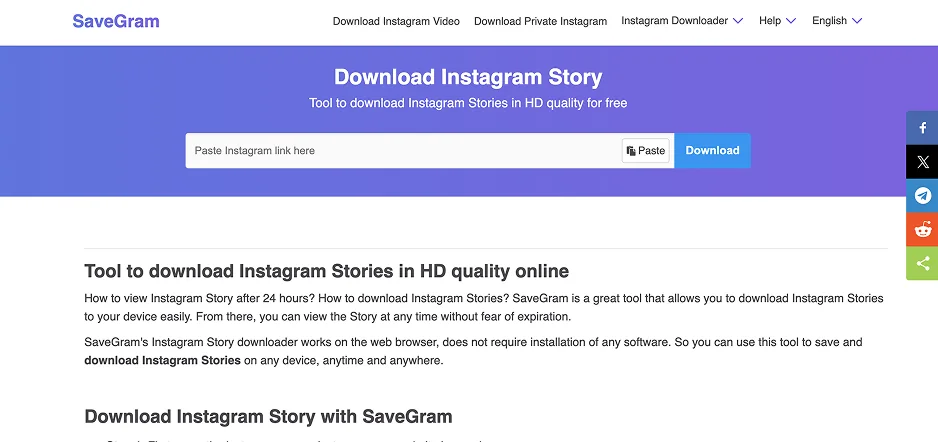
Task: Click the blue Download button
Action: pyautogui.click(x=712, y=151)
